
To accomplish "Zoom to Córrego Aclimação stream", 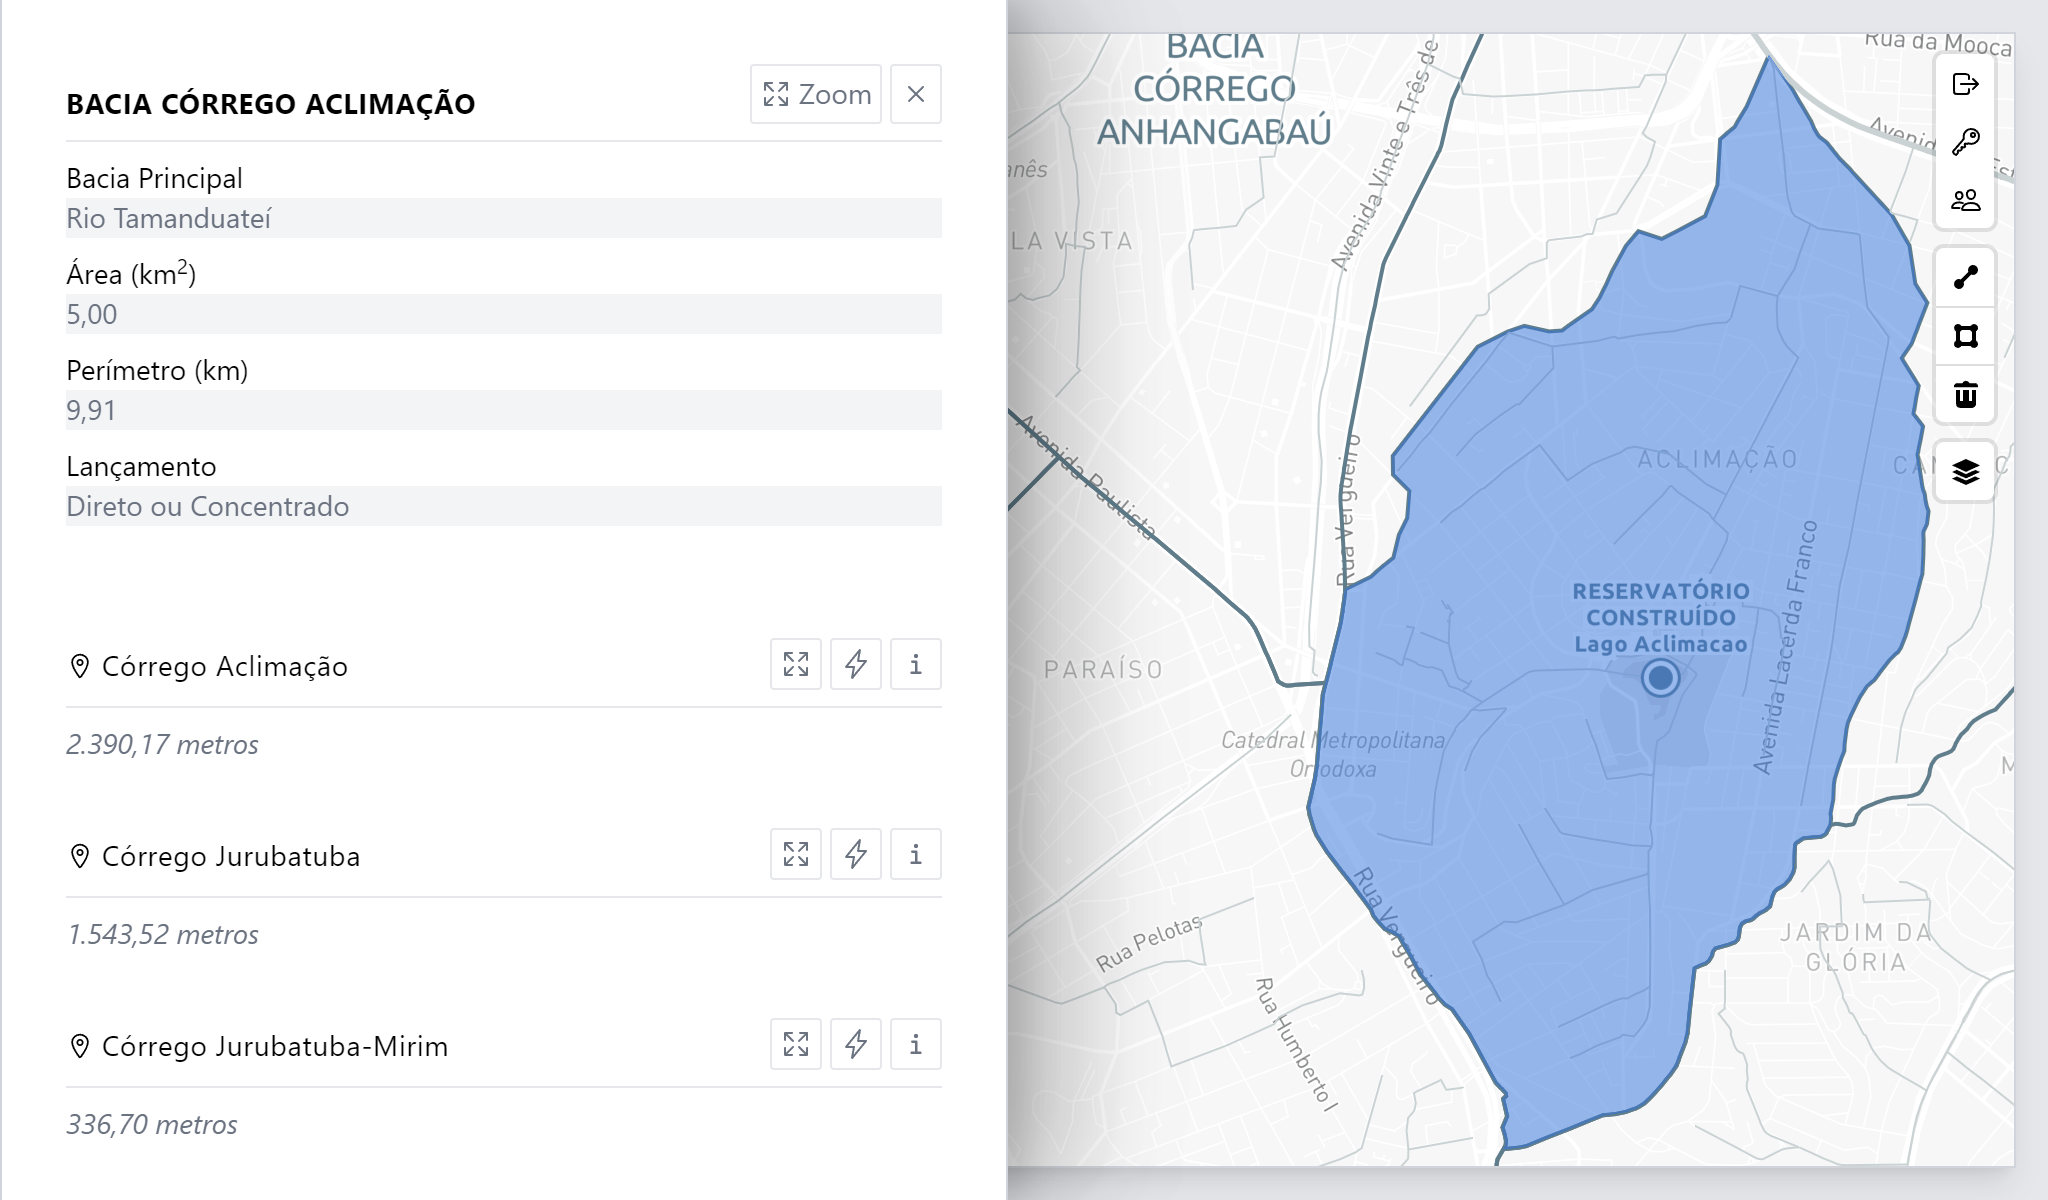I will click(796, 664).
